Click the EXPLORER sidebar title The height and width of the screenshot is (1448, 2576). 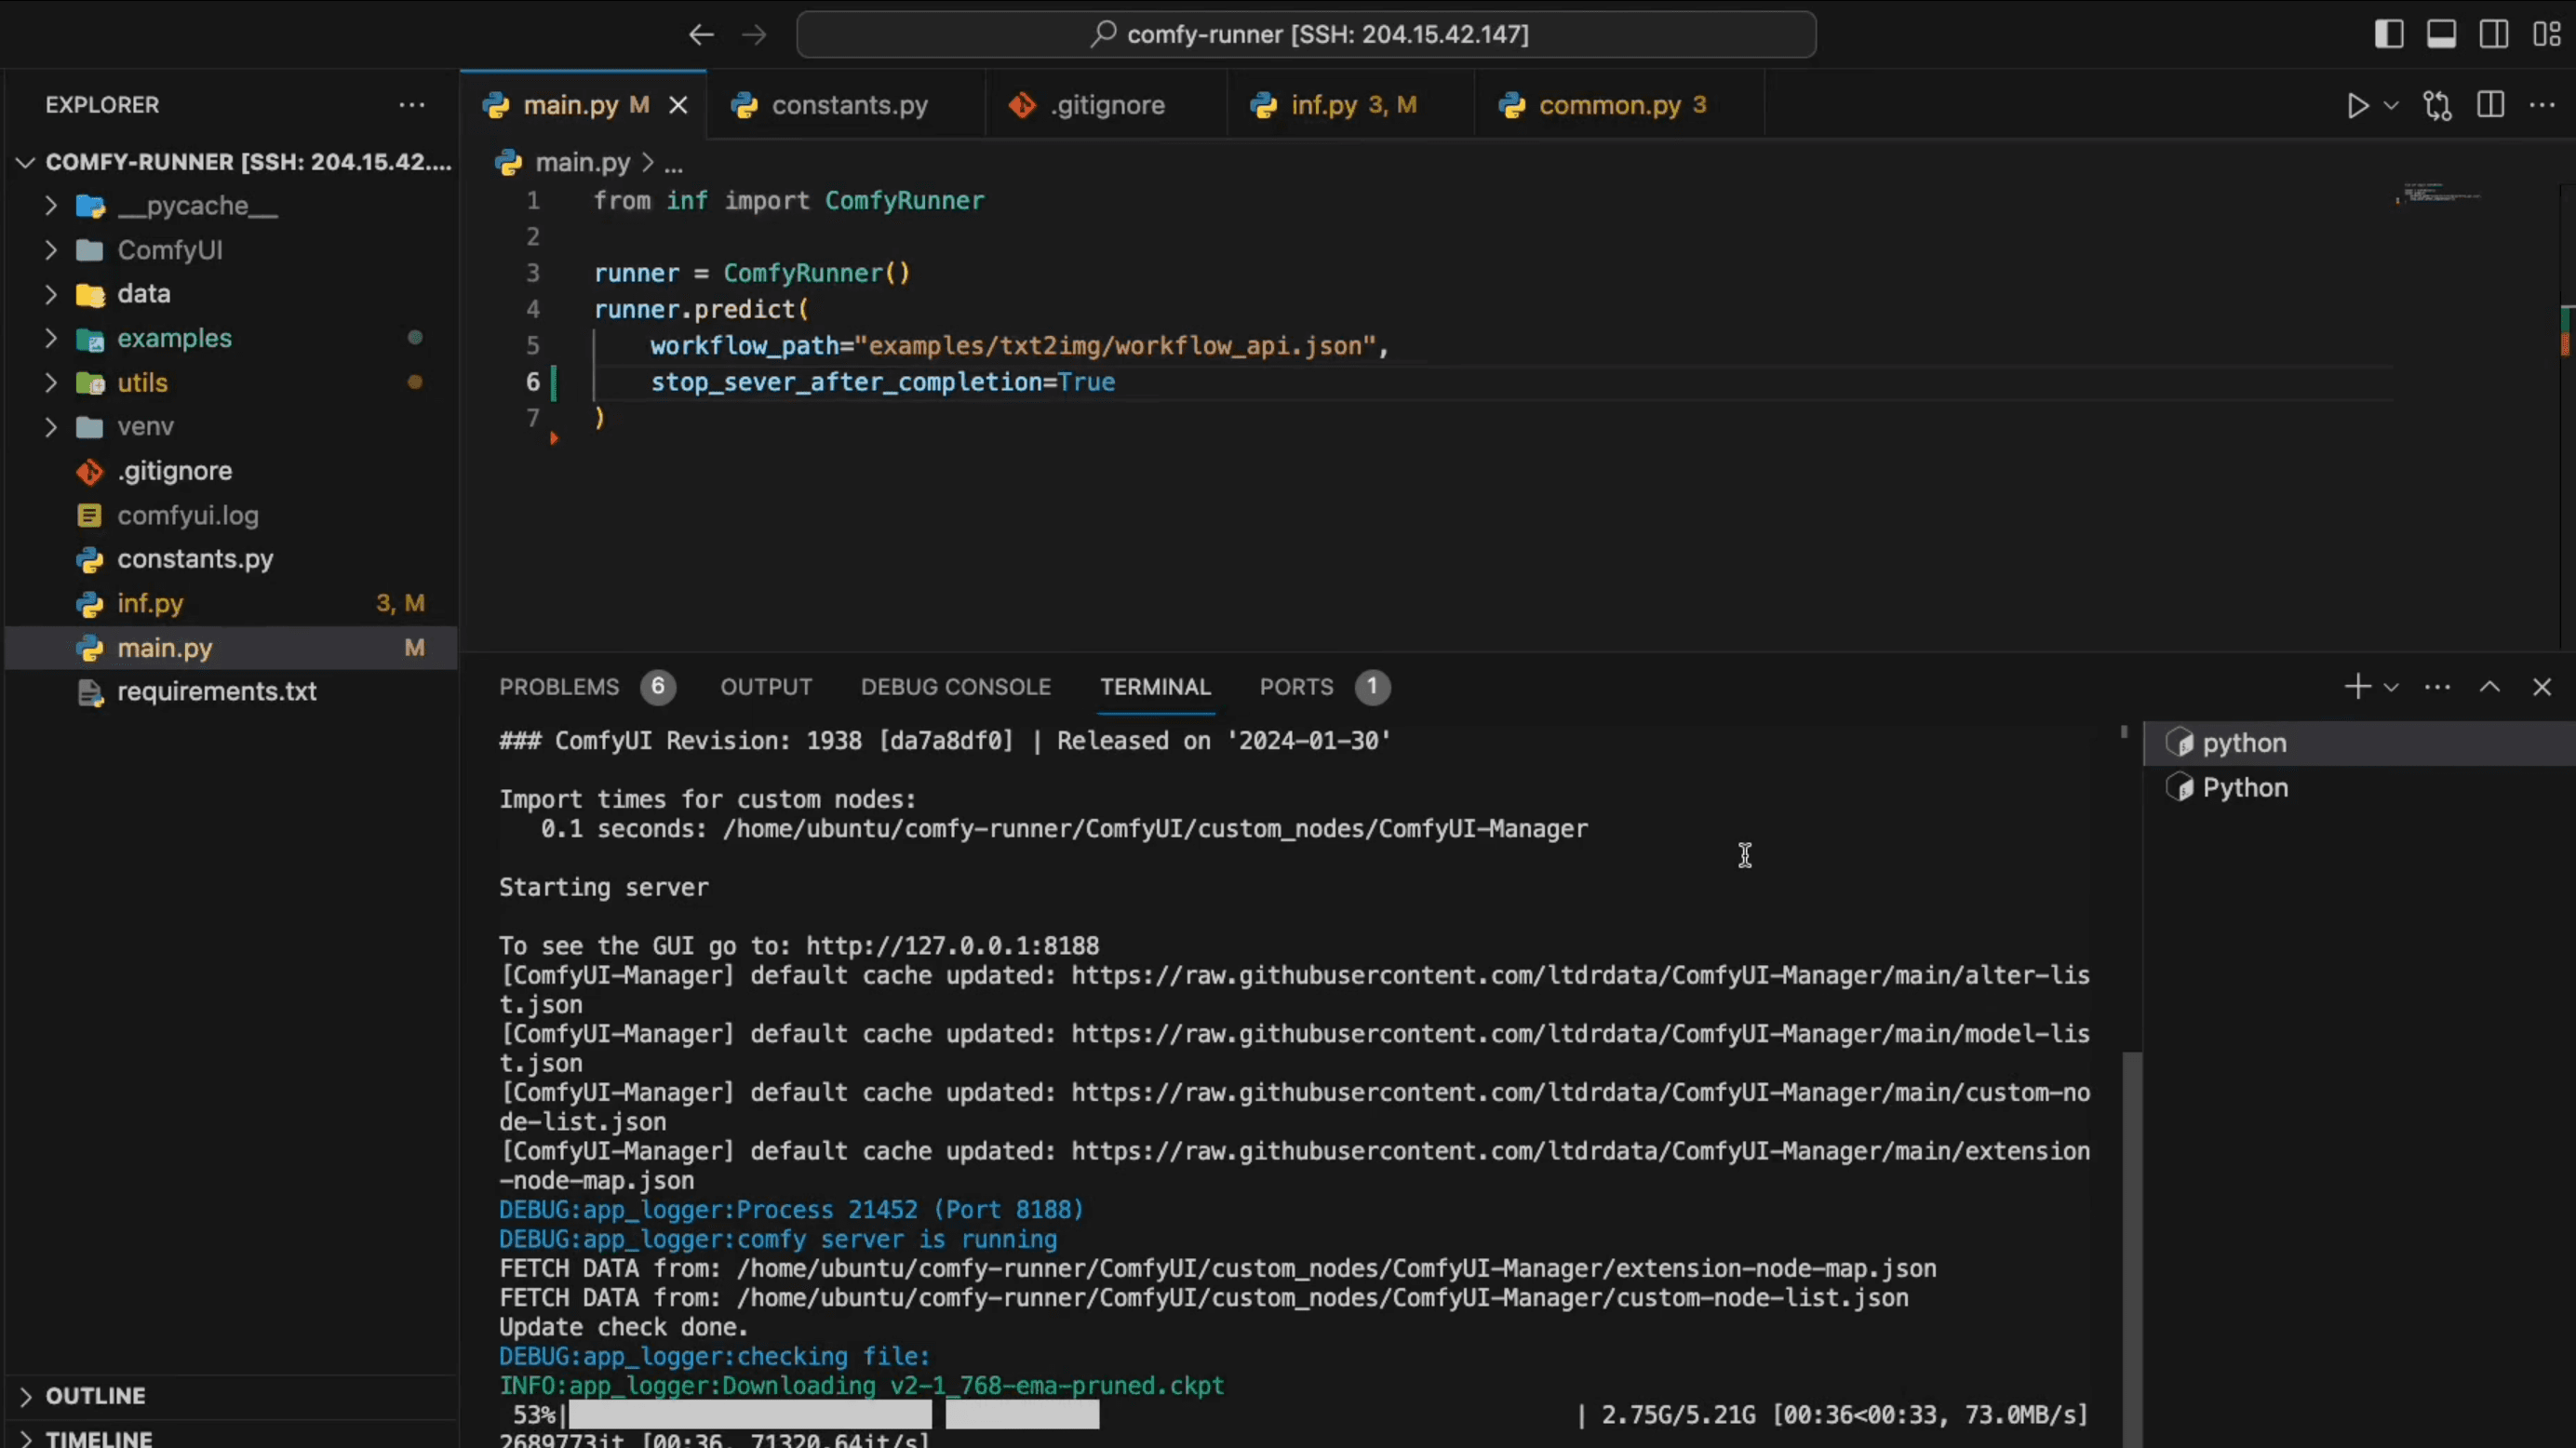click(x=102, y=105)
